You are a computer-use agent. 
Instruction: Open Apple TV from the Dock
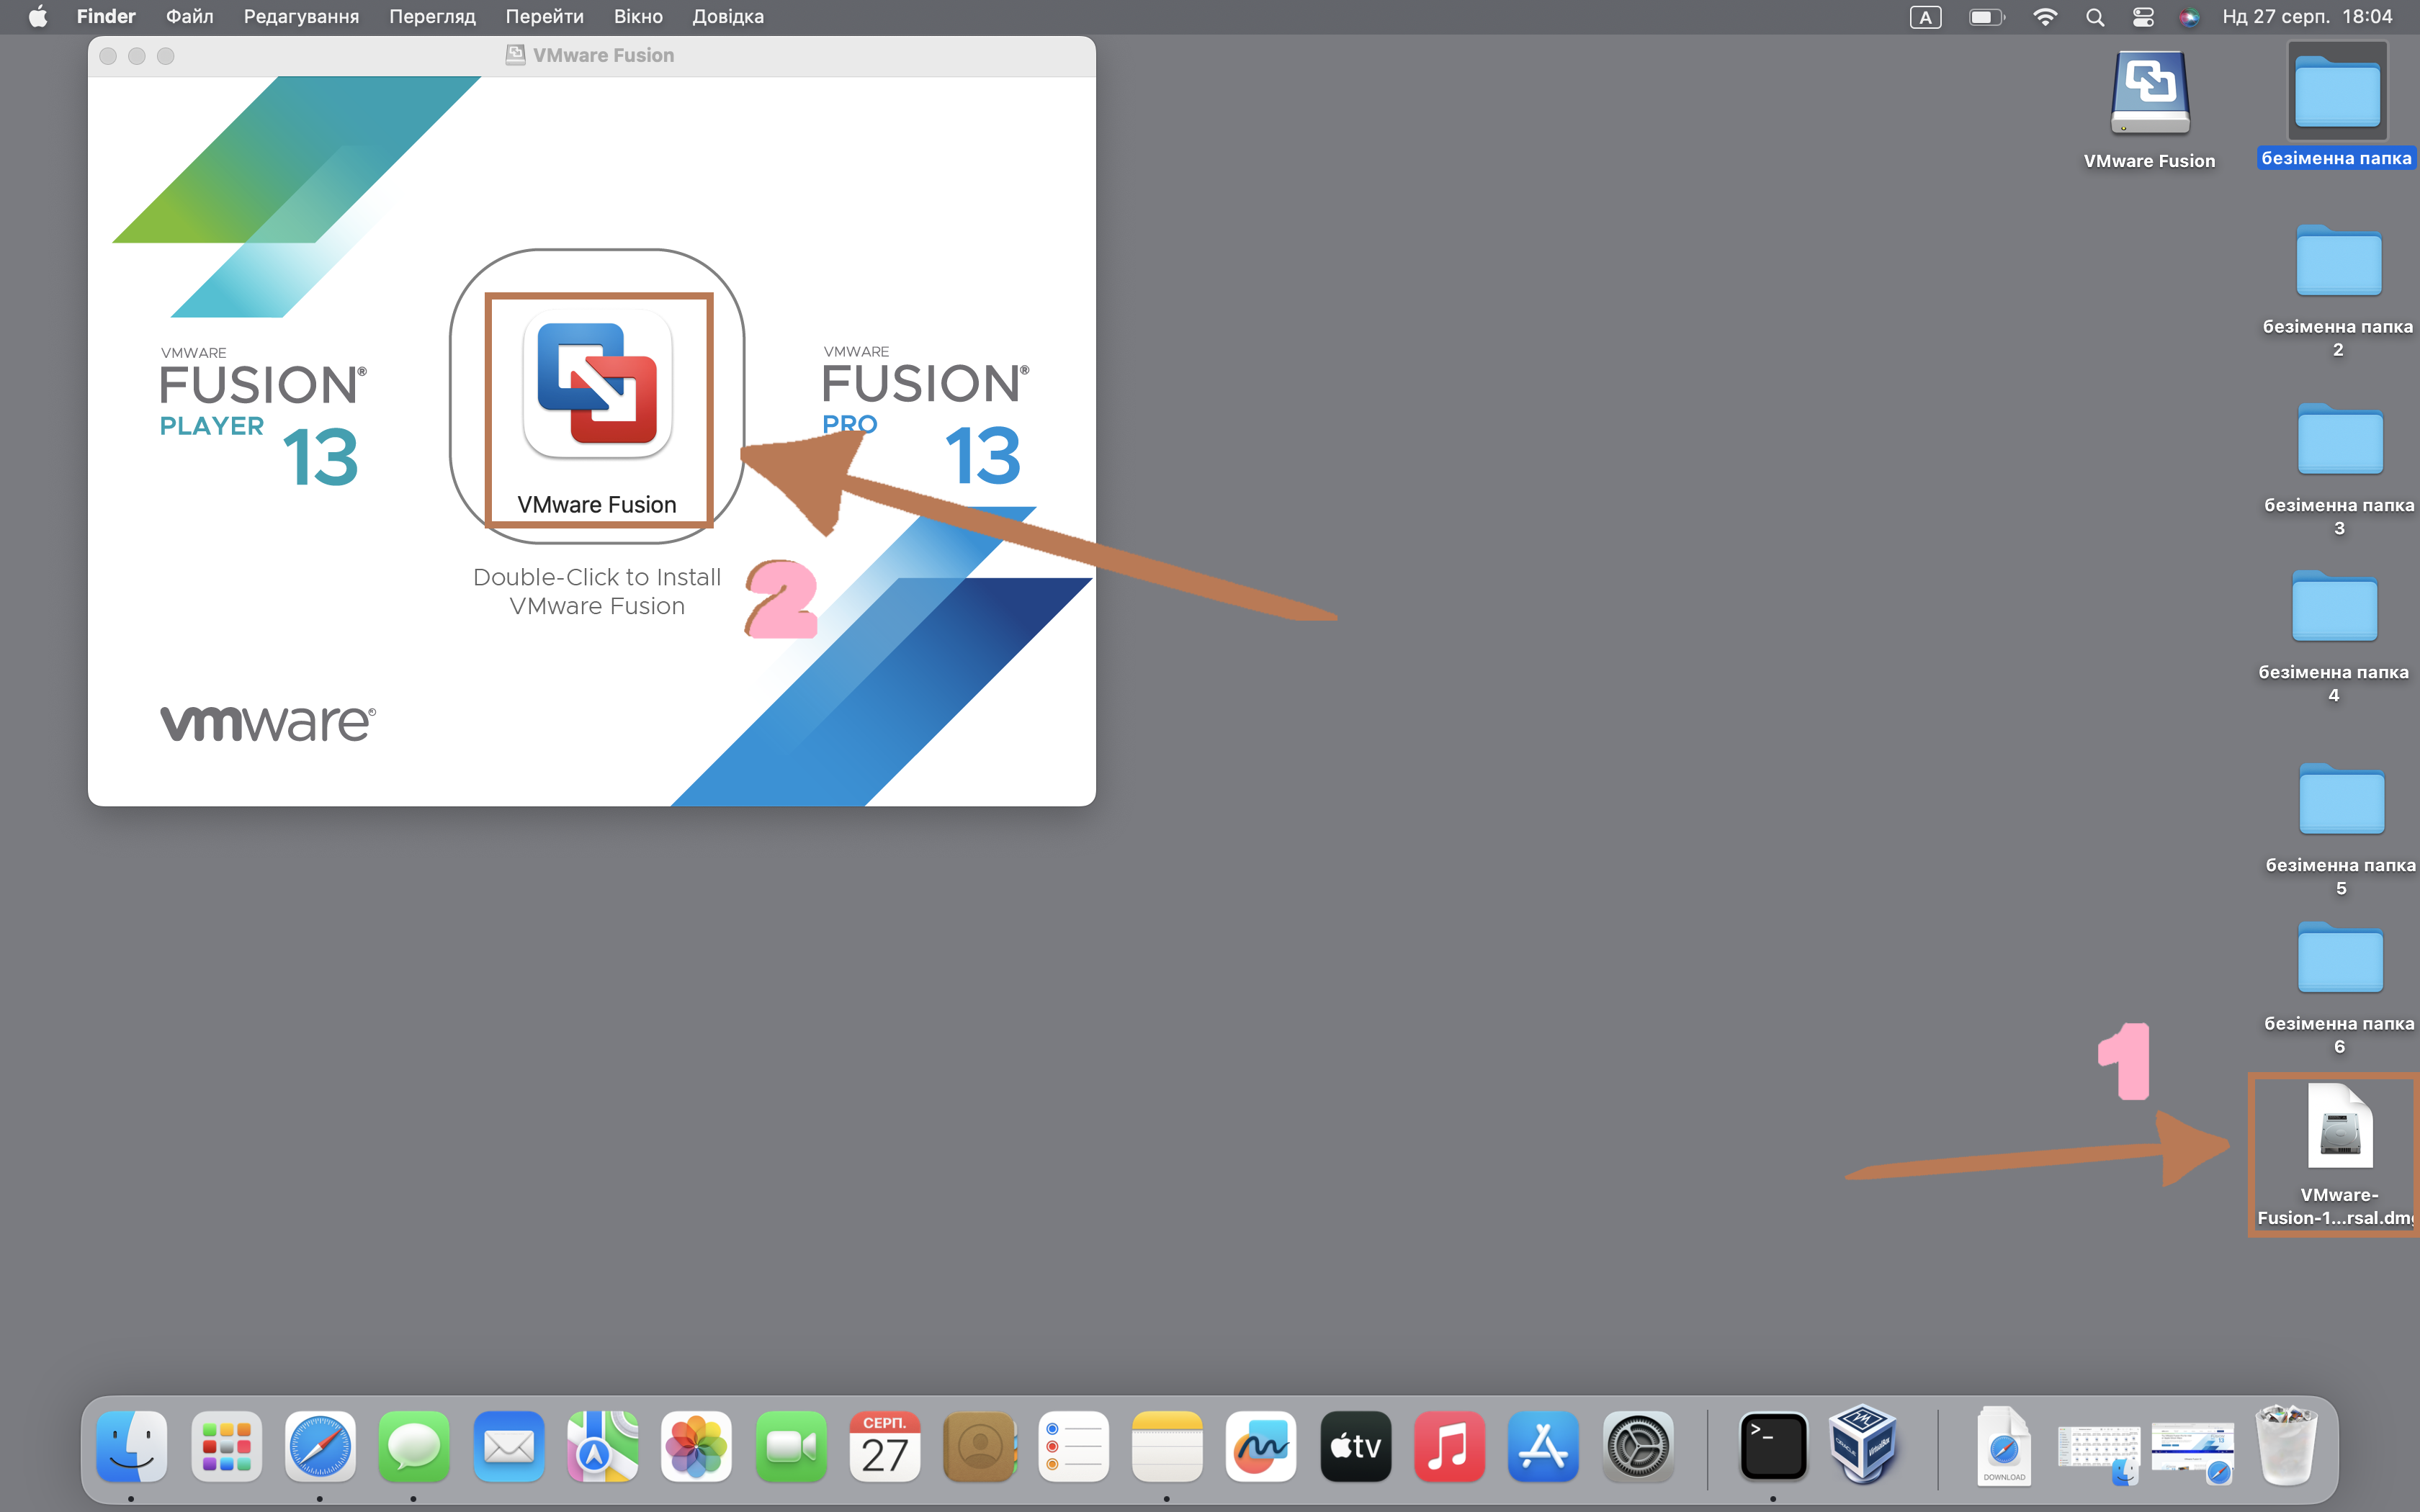coord(1355,1446)
